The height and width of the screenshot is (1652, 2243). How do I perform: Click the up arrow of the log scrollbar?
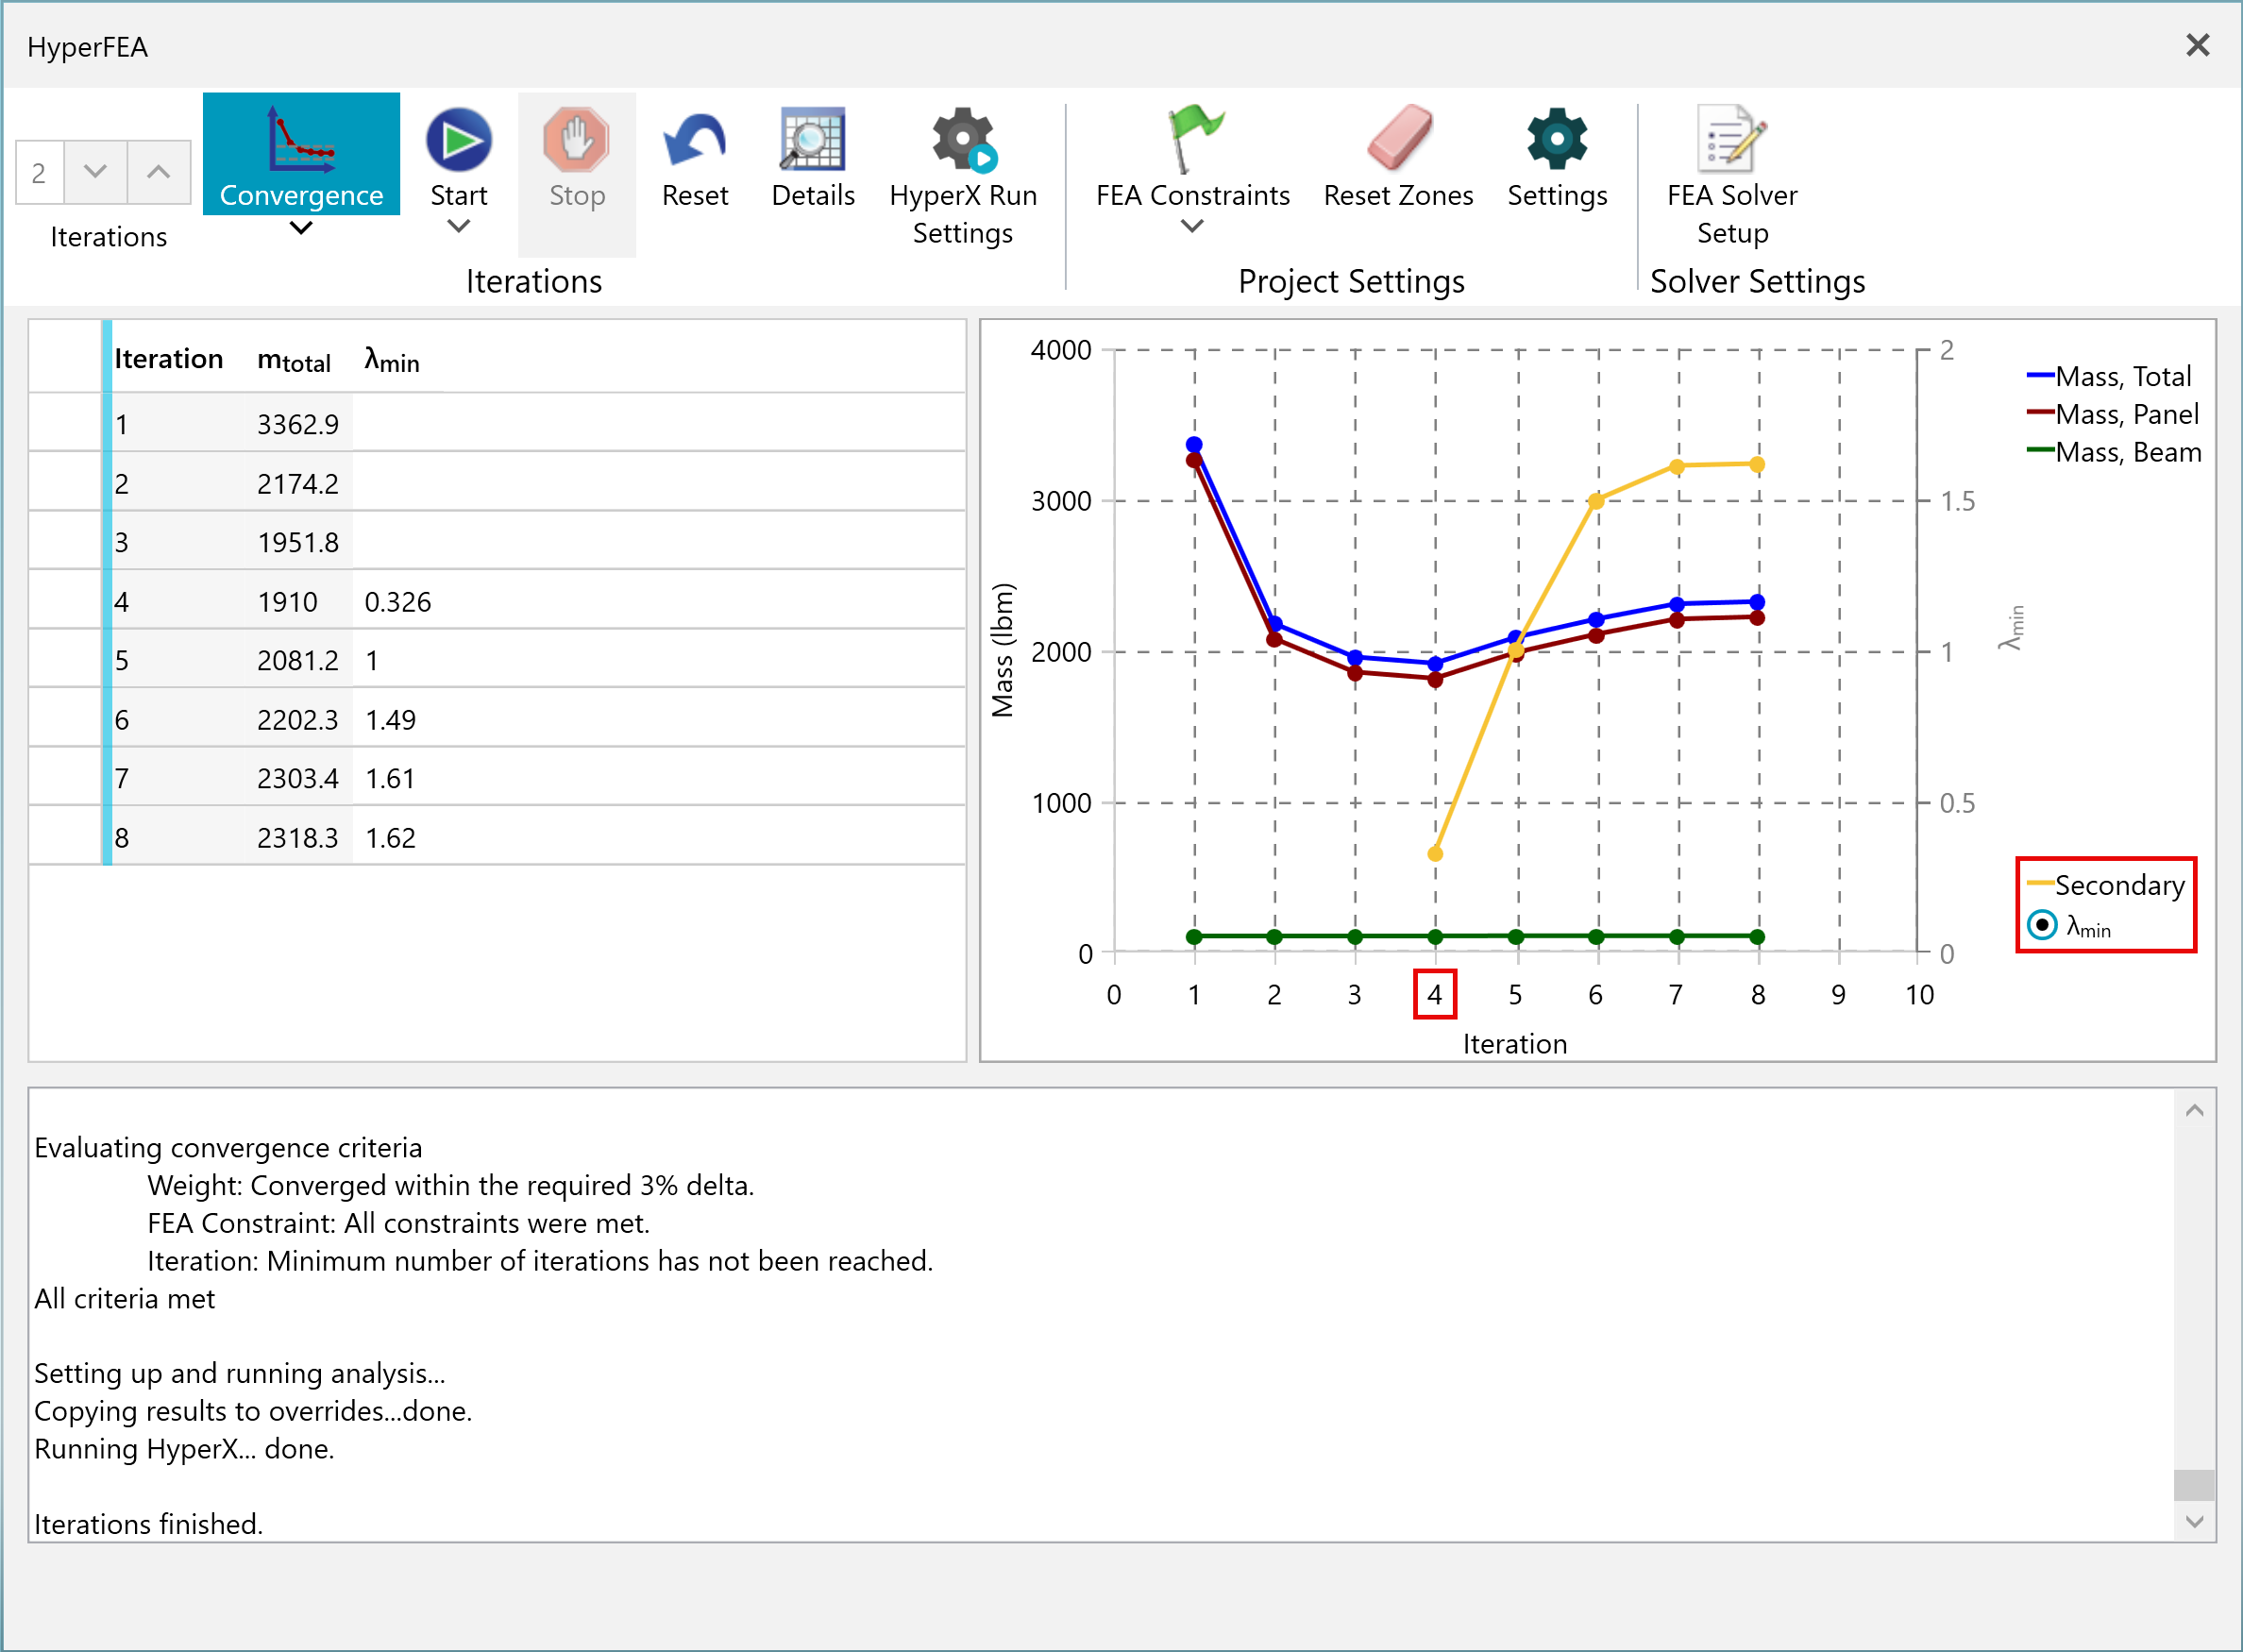coord(2194,1110)
